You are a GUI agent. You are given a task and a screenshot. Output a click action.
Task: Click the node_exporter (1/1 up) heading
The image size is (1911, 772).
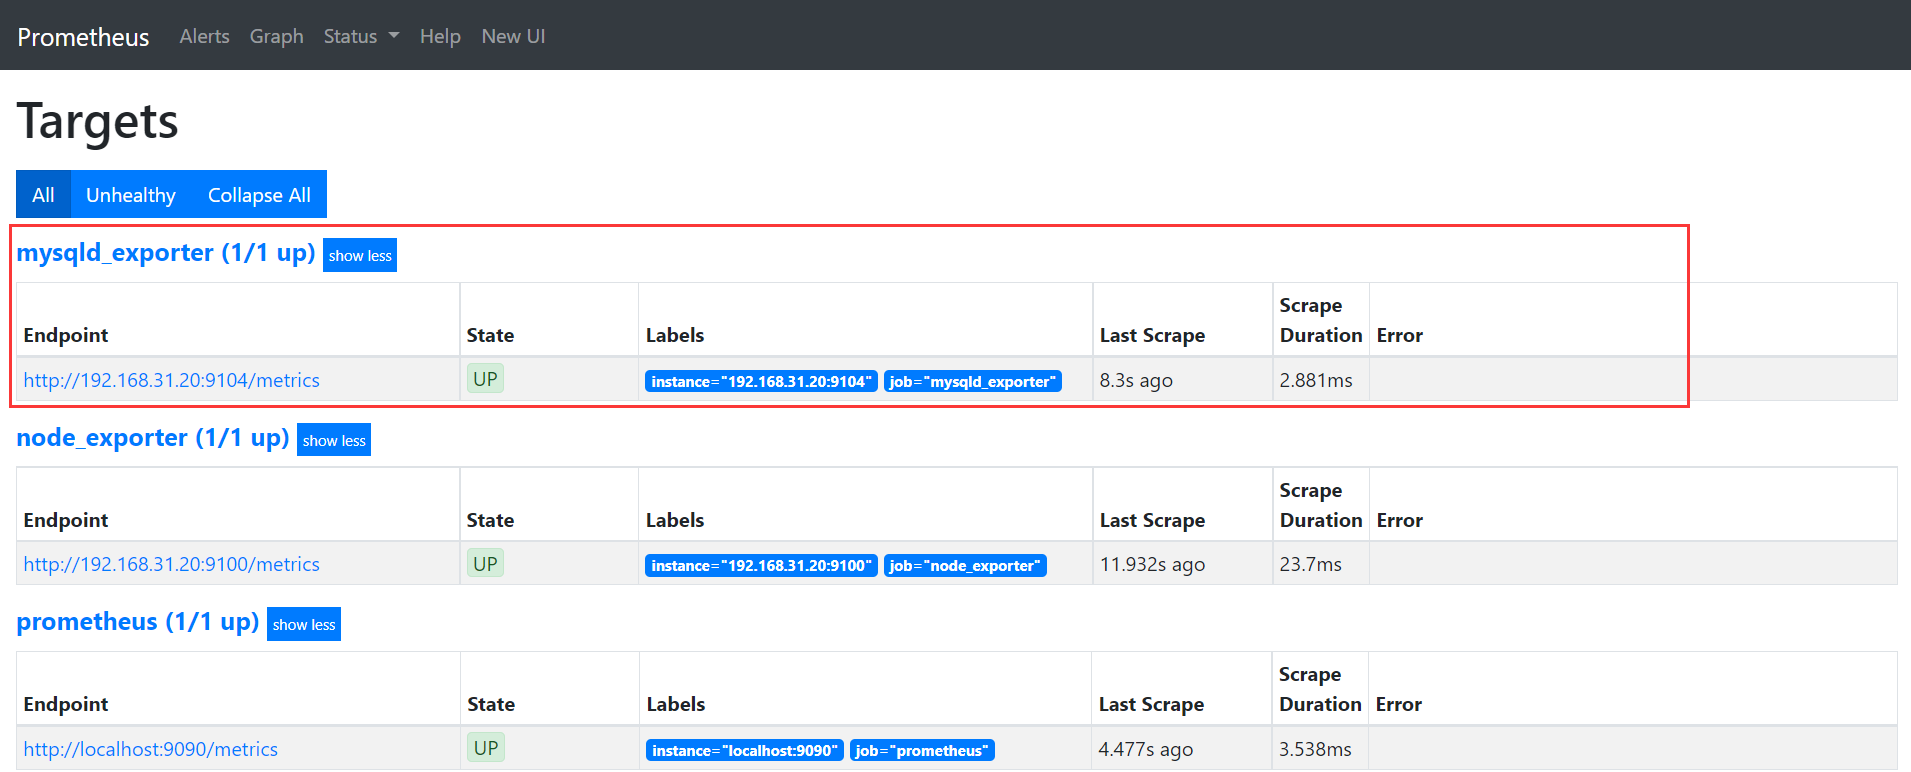[x=153, y=438]
